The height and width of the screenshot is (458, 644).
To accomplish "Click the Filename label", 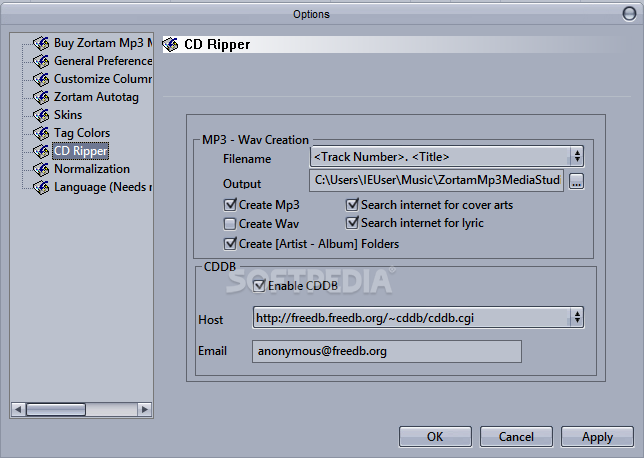I will [x=247, y=159].
